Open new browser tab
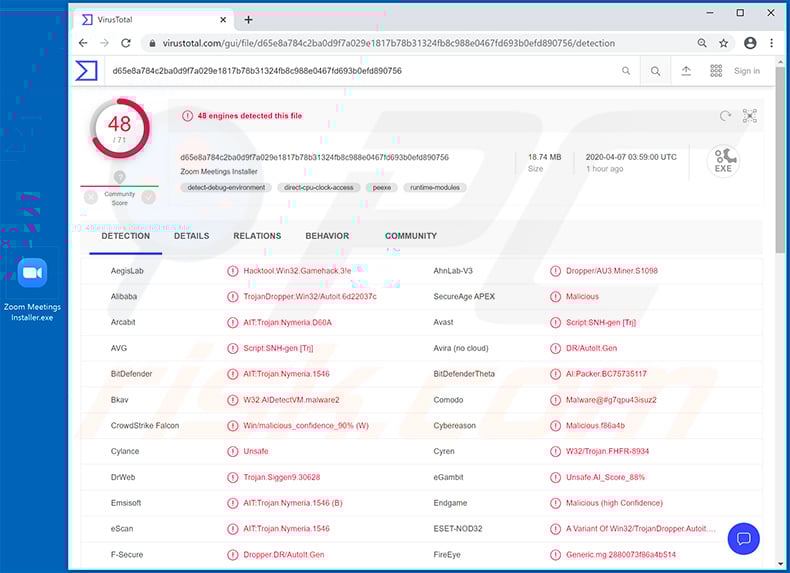Screen dimensions: 790x573 pos(248,20)
